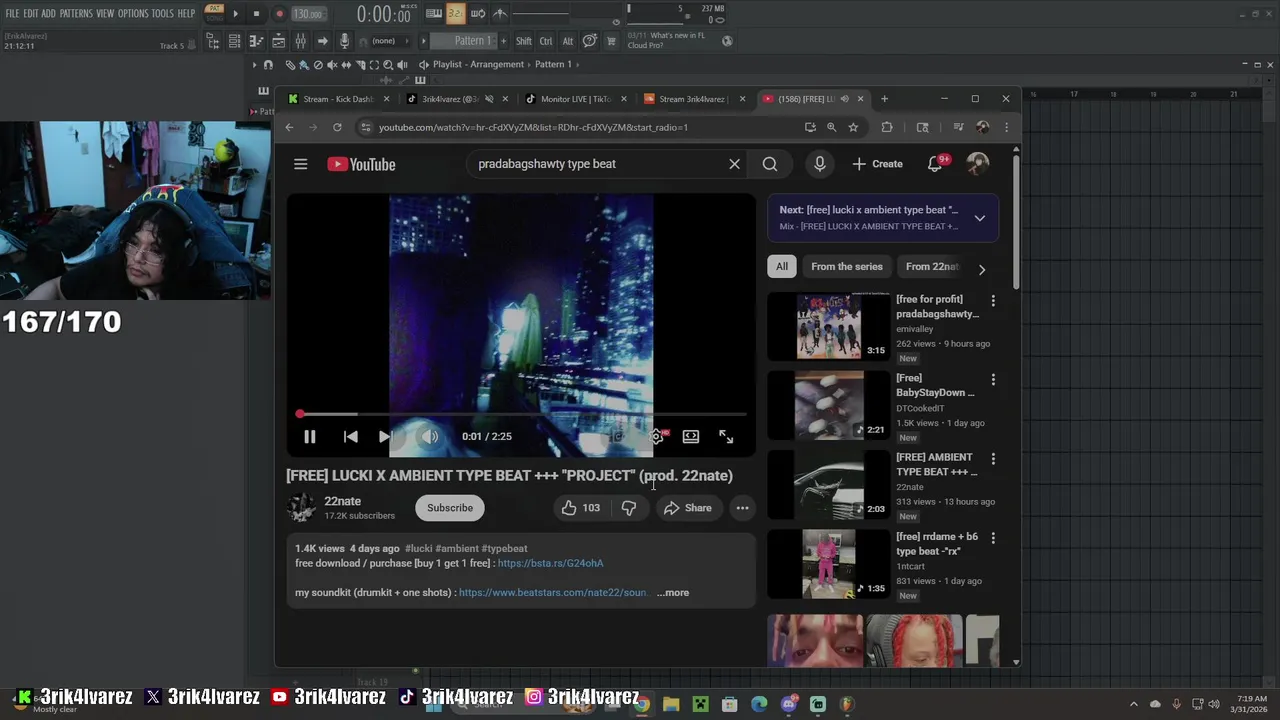The height and width of the screenshot is (720, 1280).
Task: Subscribe to the 22nate channel
Action: pyautogui.click(x=450, y=508)
